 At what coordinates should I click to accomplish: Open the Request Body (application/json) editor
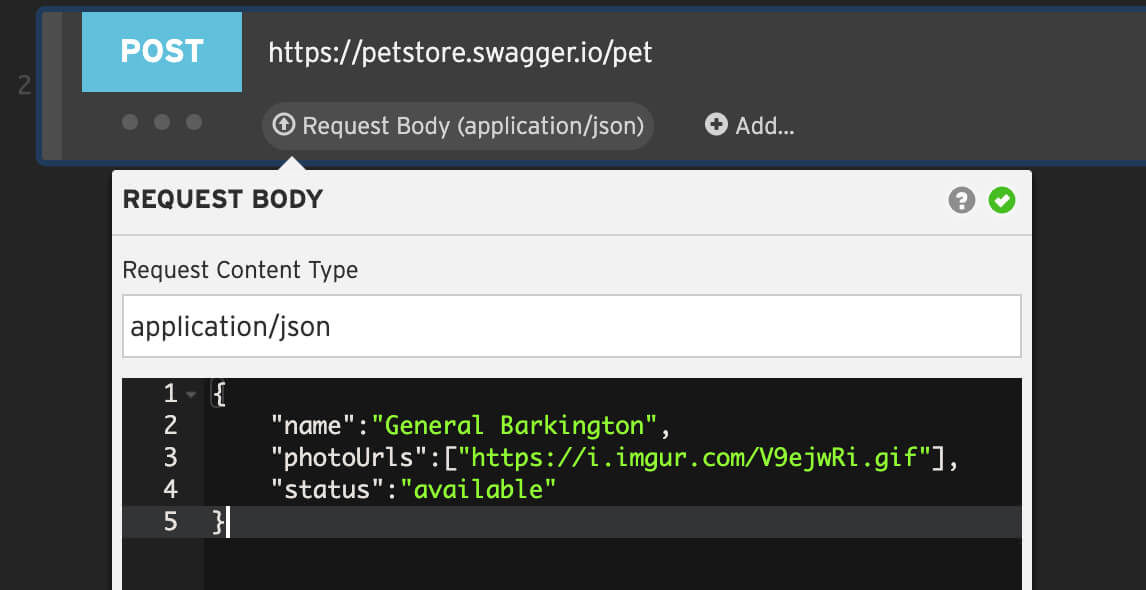coord(457,125)
